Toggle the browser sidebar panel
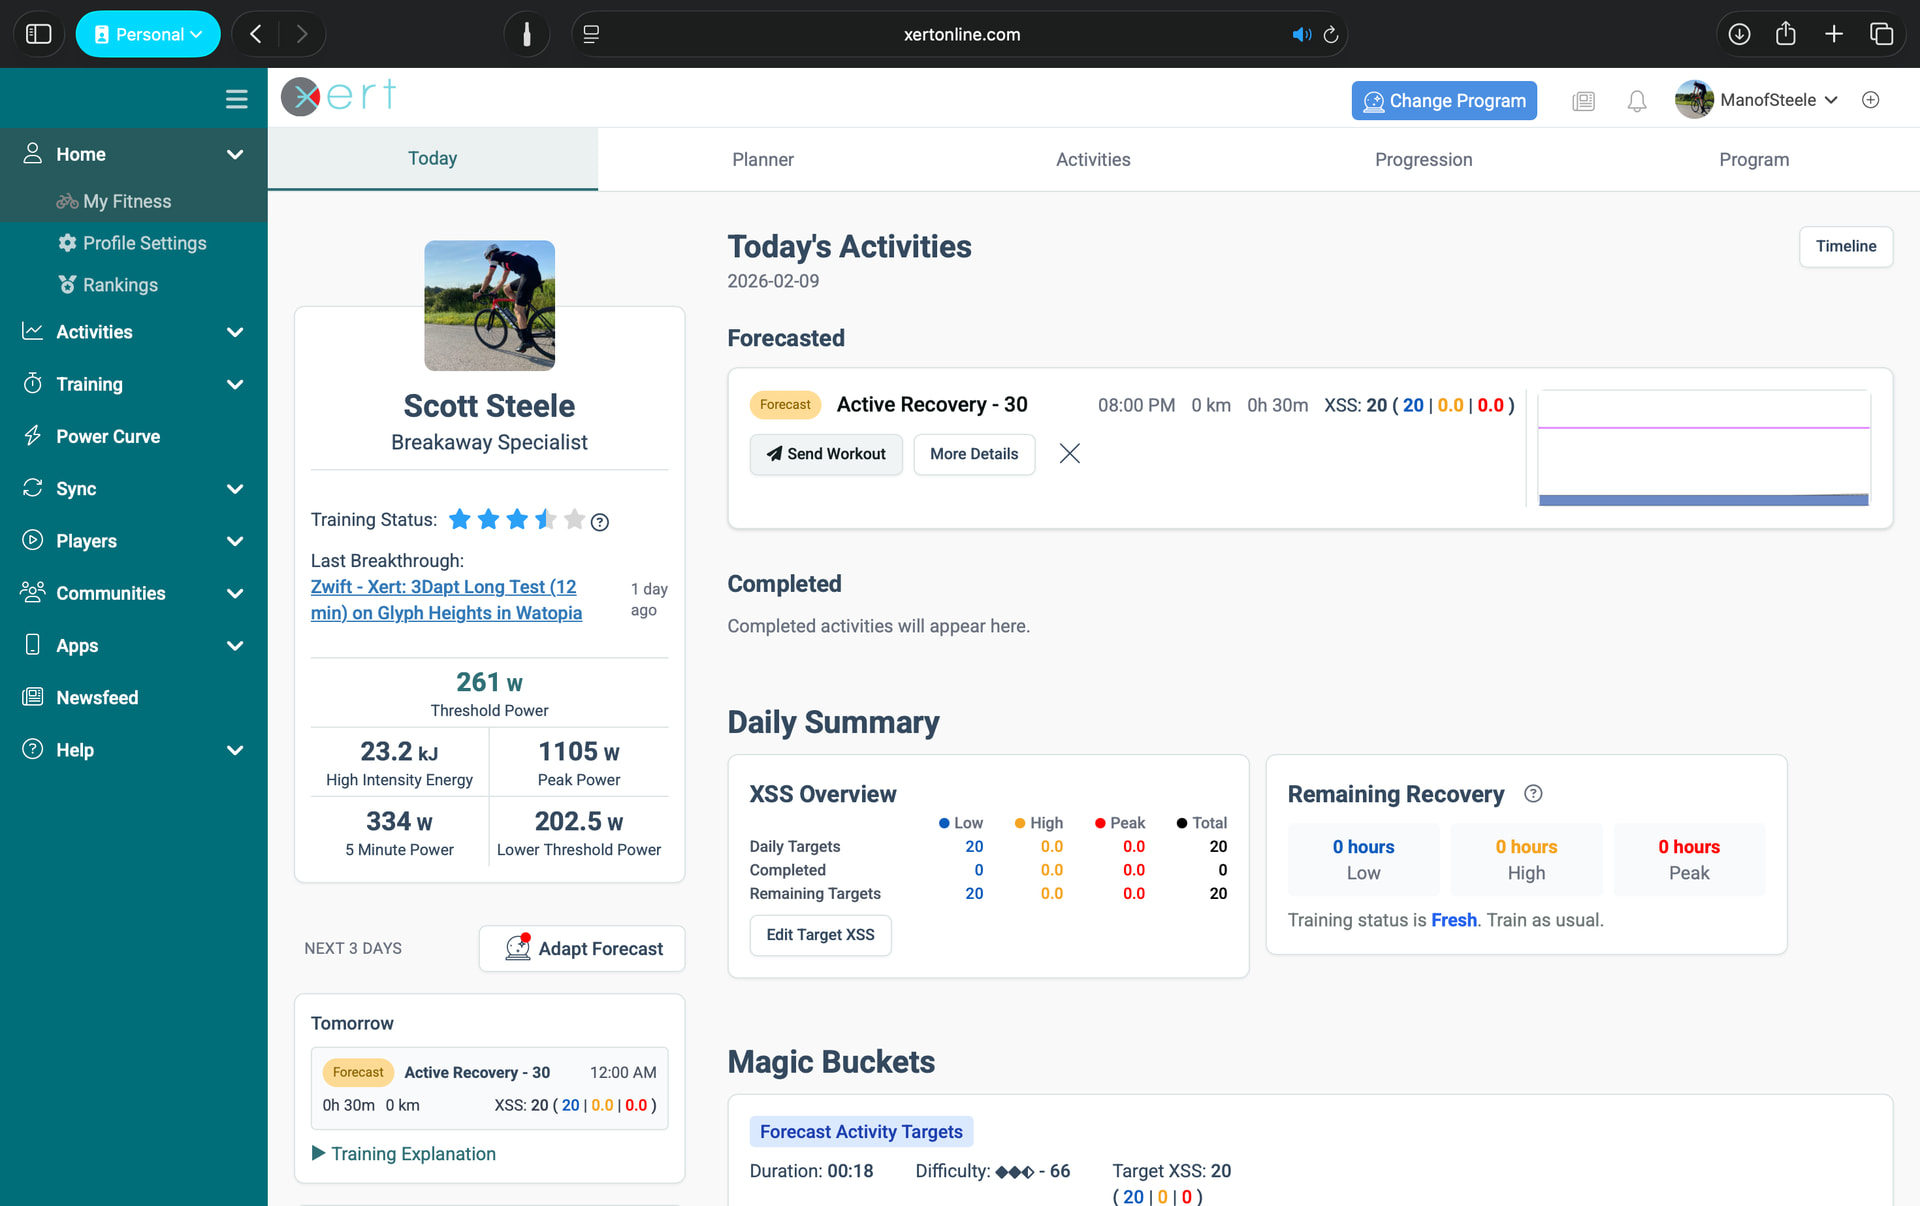This screenshot has height=1206, width=1920. (38, 35)
